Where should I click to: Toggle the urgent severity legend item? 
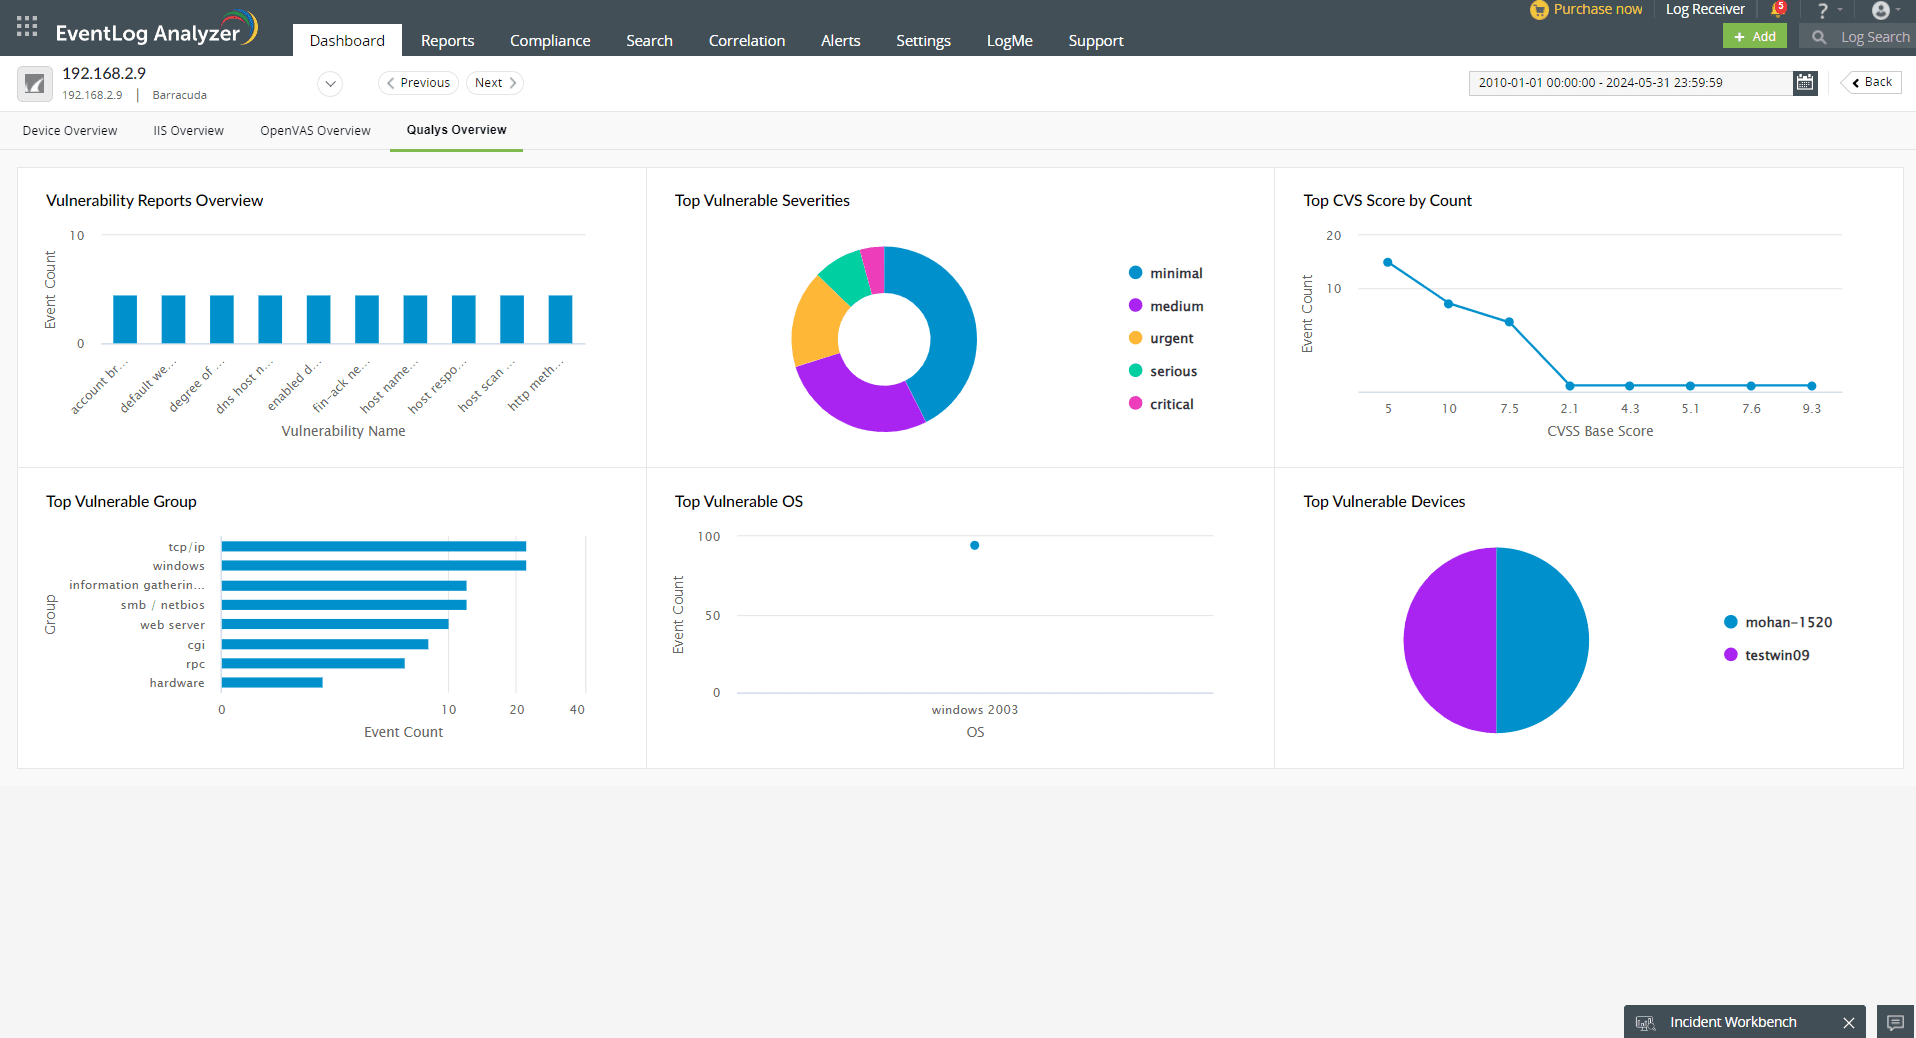click(x=1161, y=338)
